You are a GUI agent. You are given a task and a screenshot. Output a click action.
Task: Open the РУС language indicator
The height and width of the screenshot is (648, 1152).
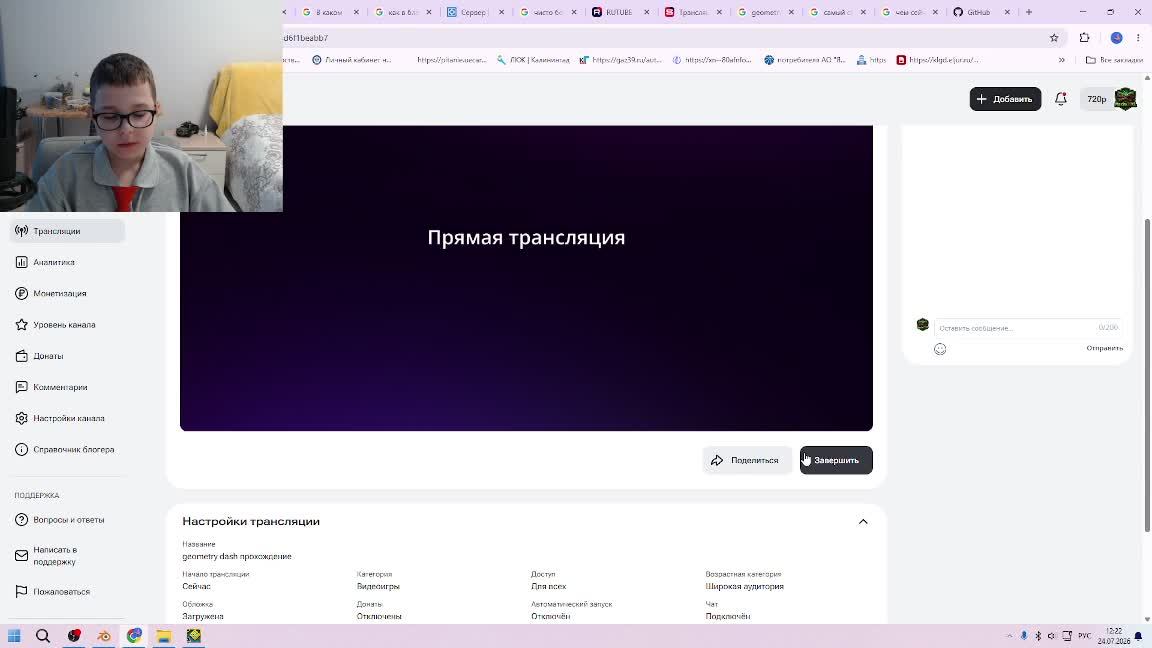click(x=1084, y=636)
